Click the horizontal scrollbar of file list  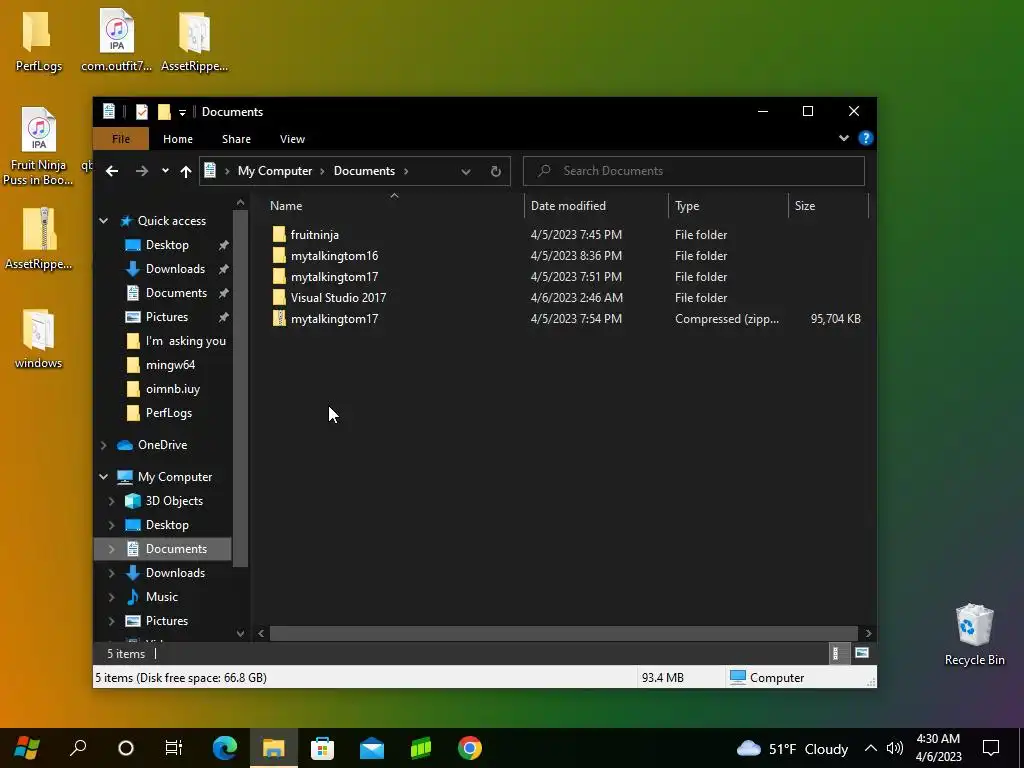(563, 633)
